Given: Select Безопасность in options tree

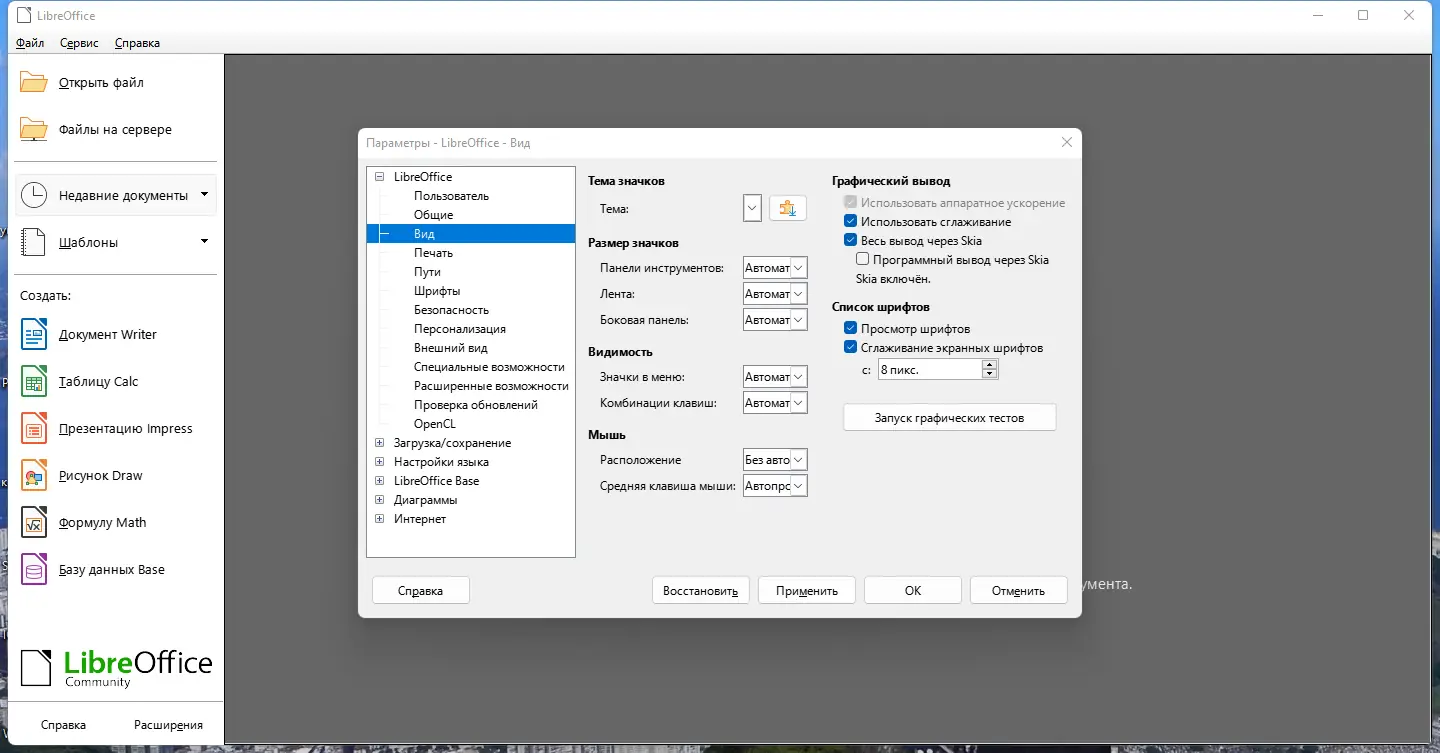Looking at the screenshot, I should pos(452,309).
